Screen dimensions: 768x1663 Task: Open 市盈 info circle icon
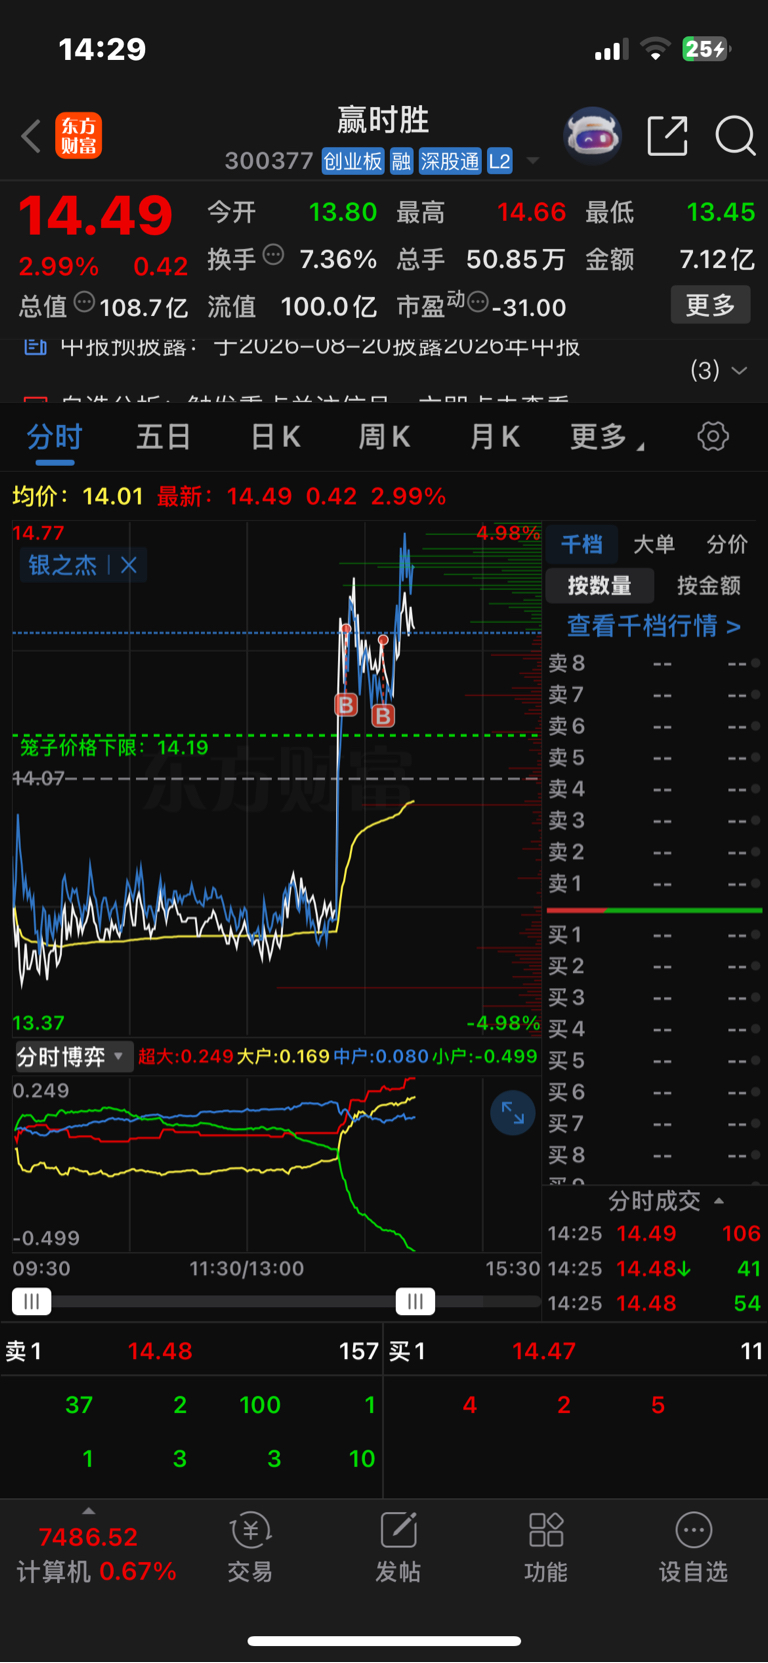tap(478, 301)
